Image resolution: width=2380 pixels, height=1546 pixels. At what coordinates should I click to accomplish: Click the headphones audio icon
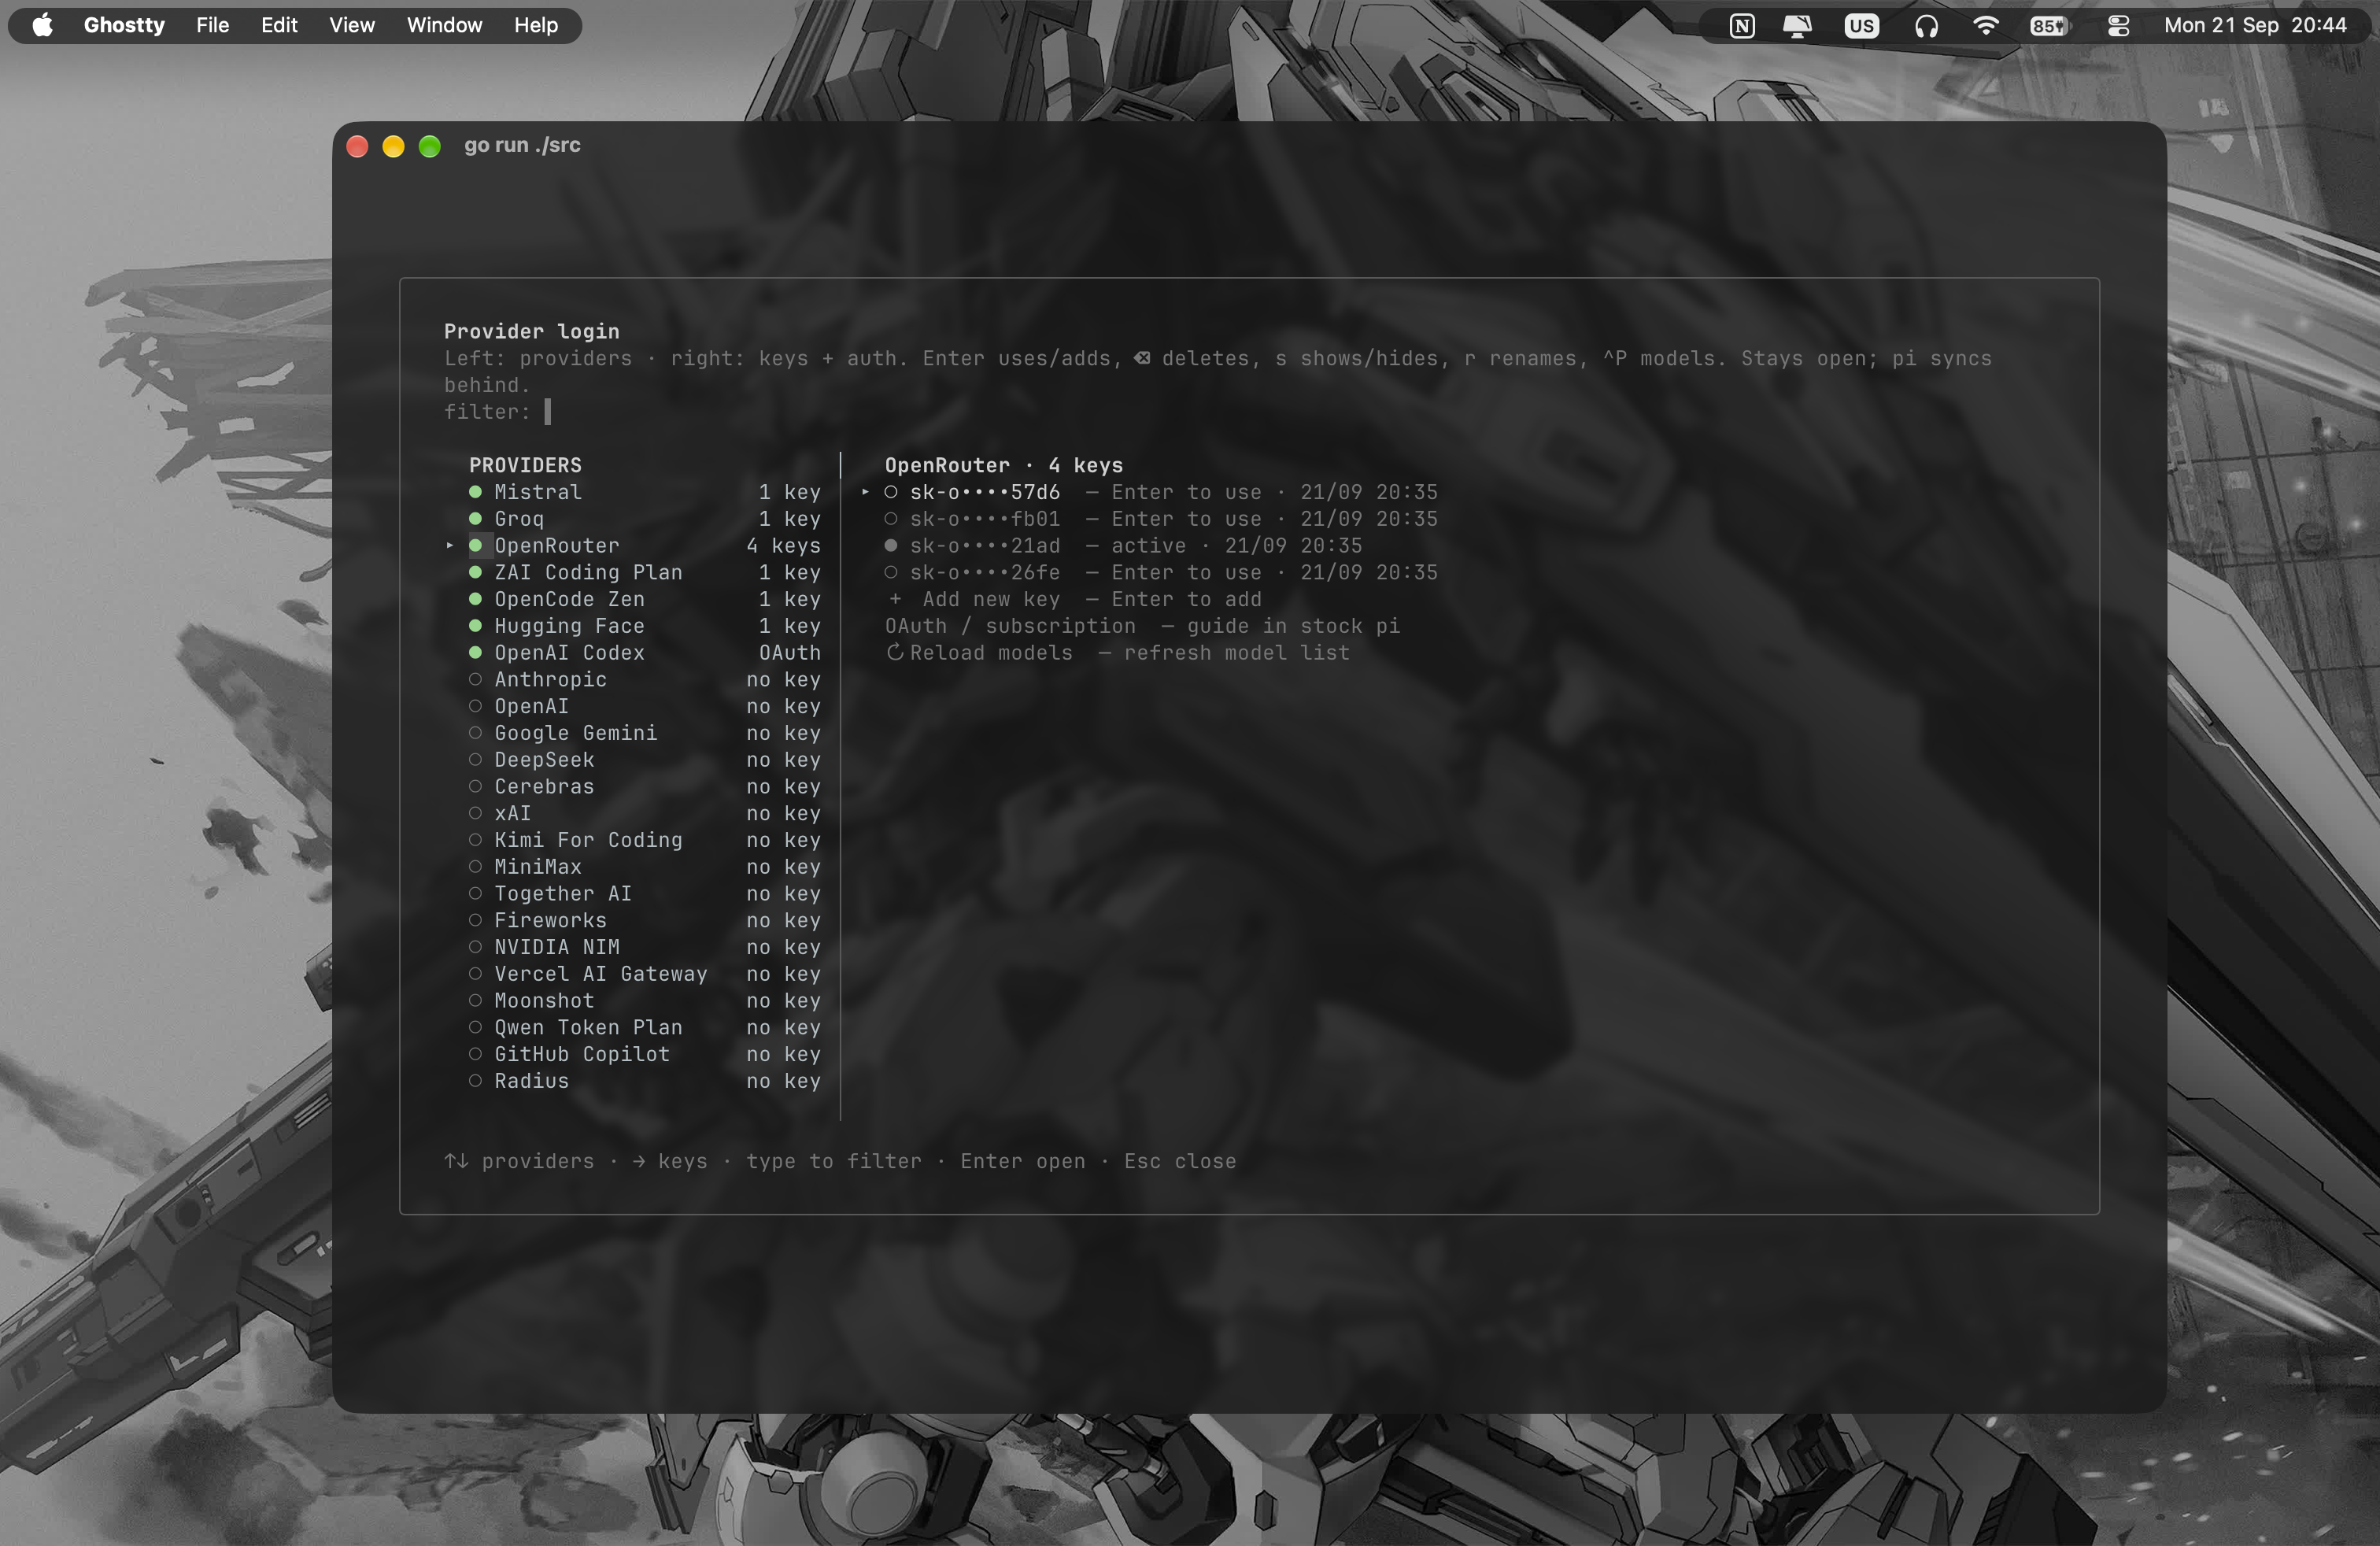(1926, 26)
